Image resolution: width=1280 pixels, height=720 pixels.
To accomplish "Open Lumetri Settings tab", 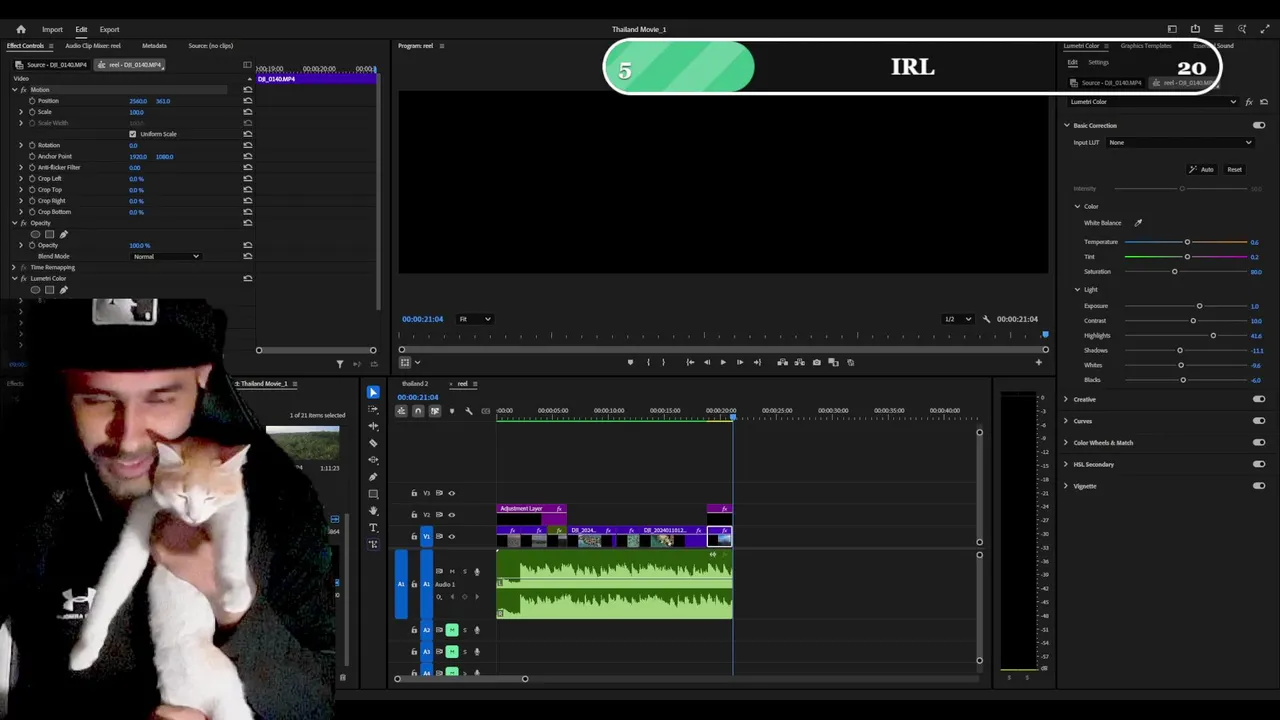I will click(x=1098, y=62).
